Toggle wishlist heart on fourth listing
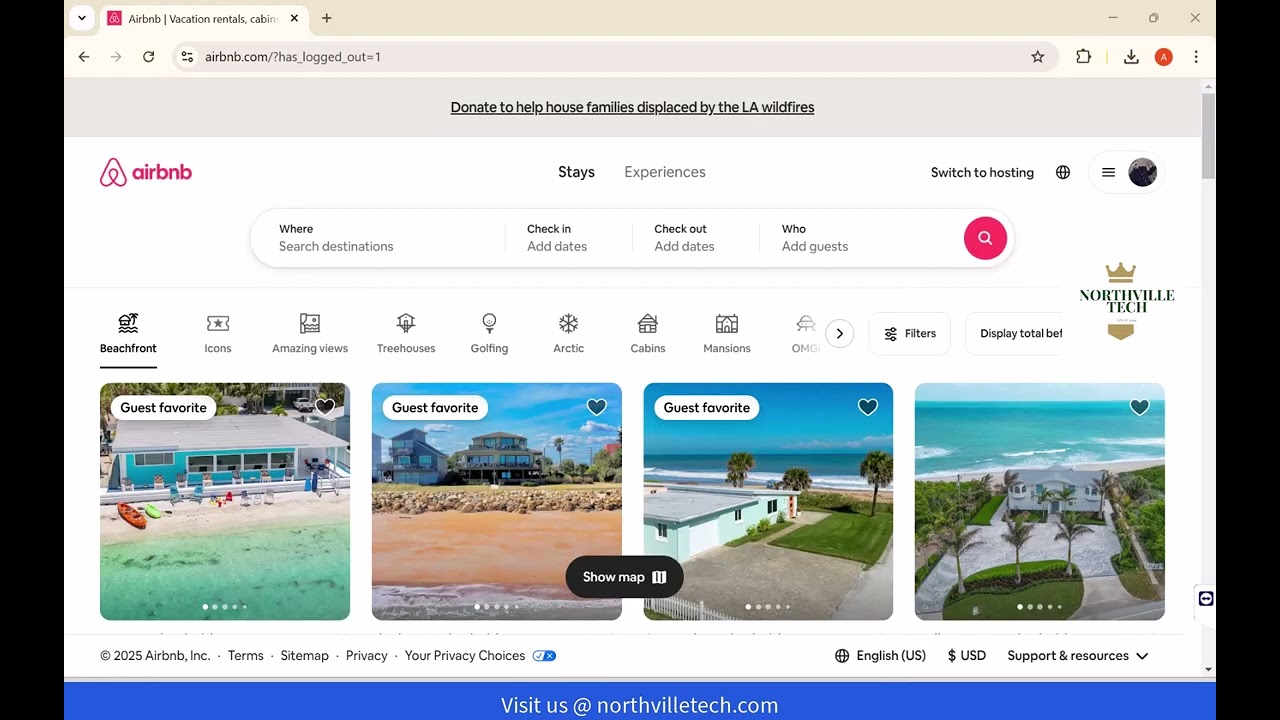The image size is (1280, 720). click(x=1140, y=407)
